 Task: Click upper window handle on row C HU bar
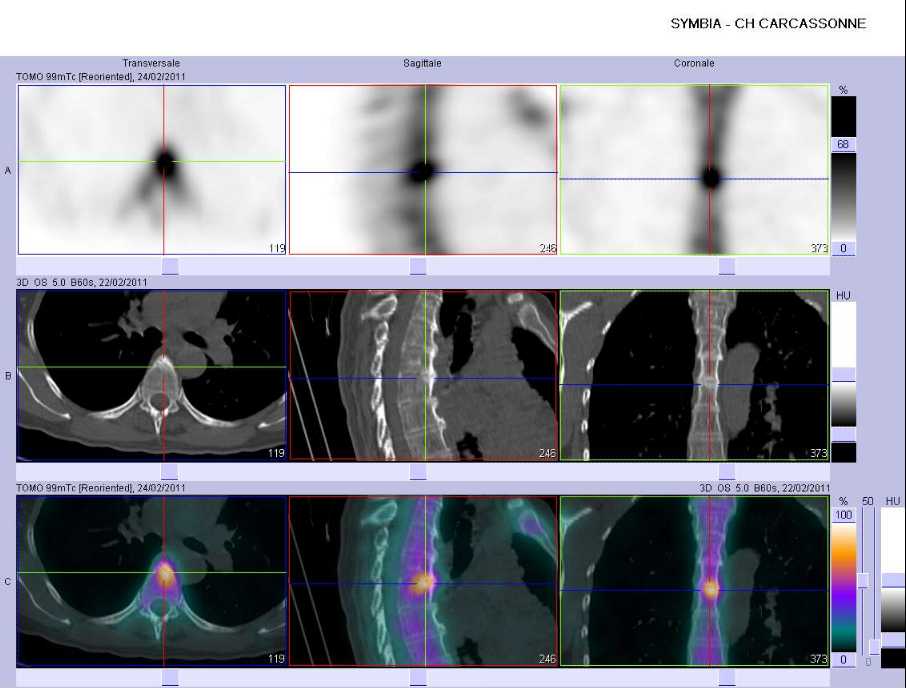(893, 581)
